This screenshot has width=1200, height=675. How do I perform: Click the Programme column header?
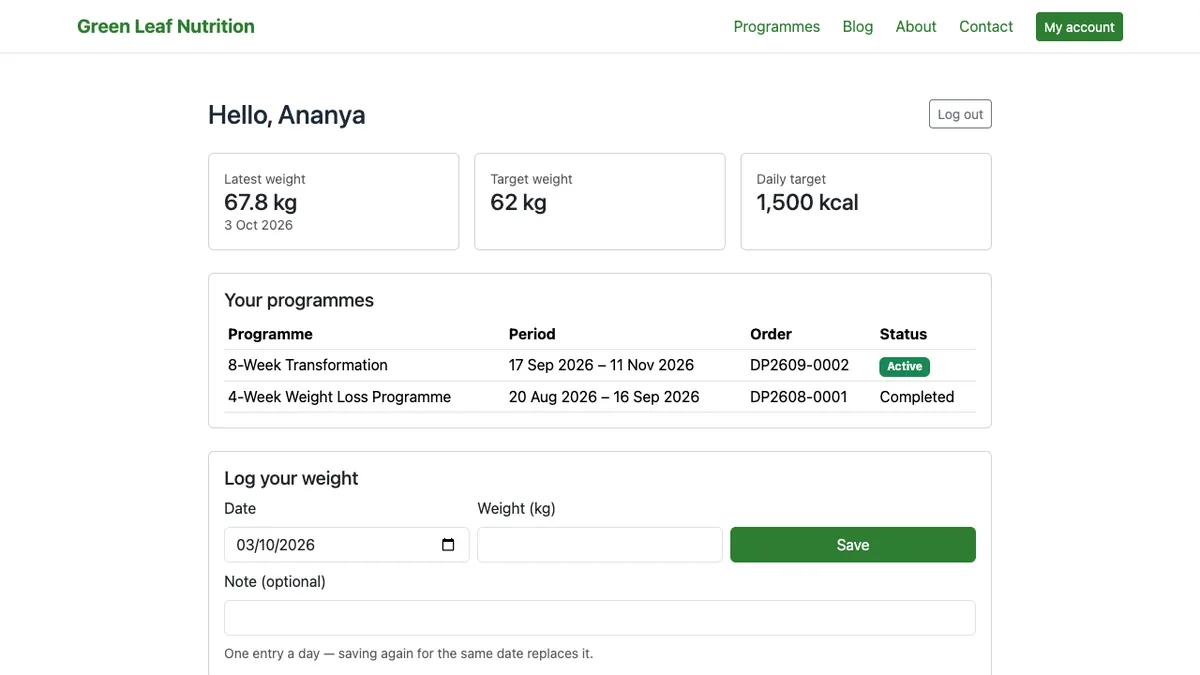(270, 334)
